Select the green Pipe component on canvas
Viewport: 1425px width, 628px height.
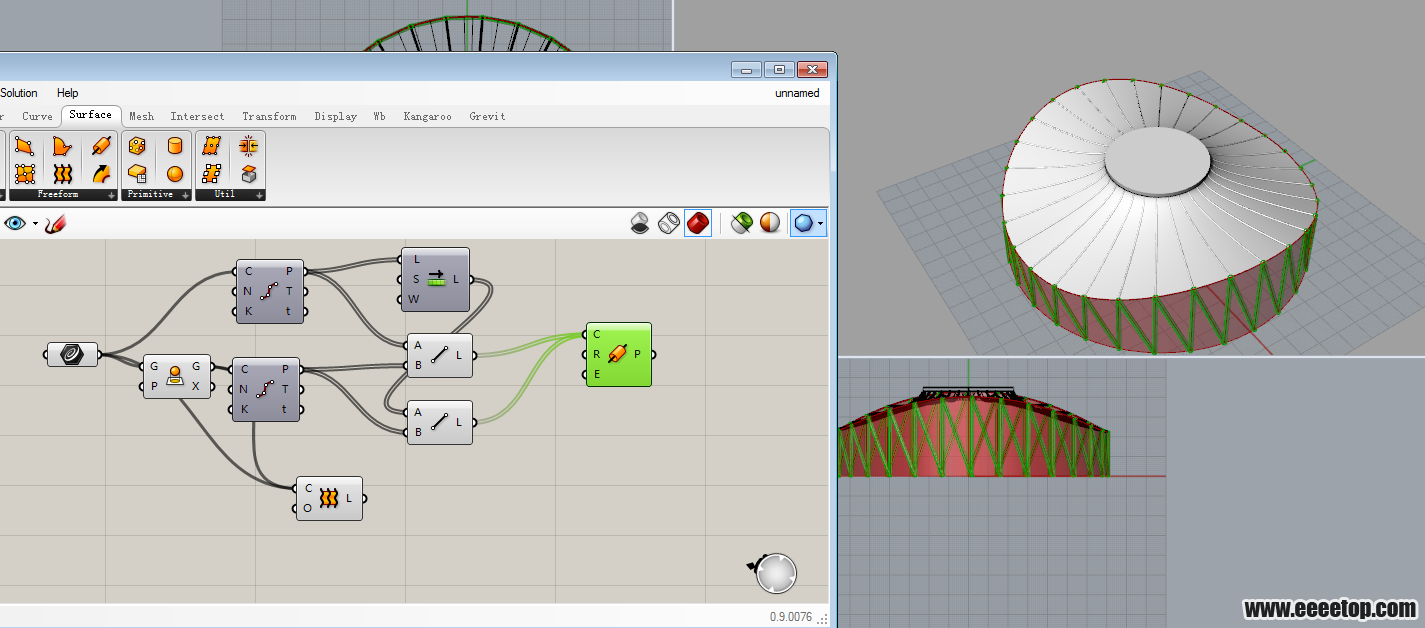619,354
